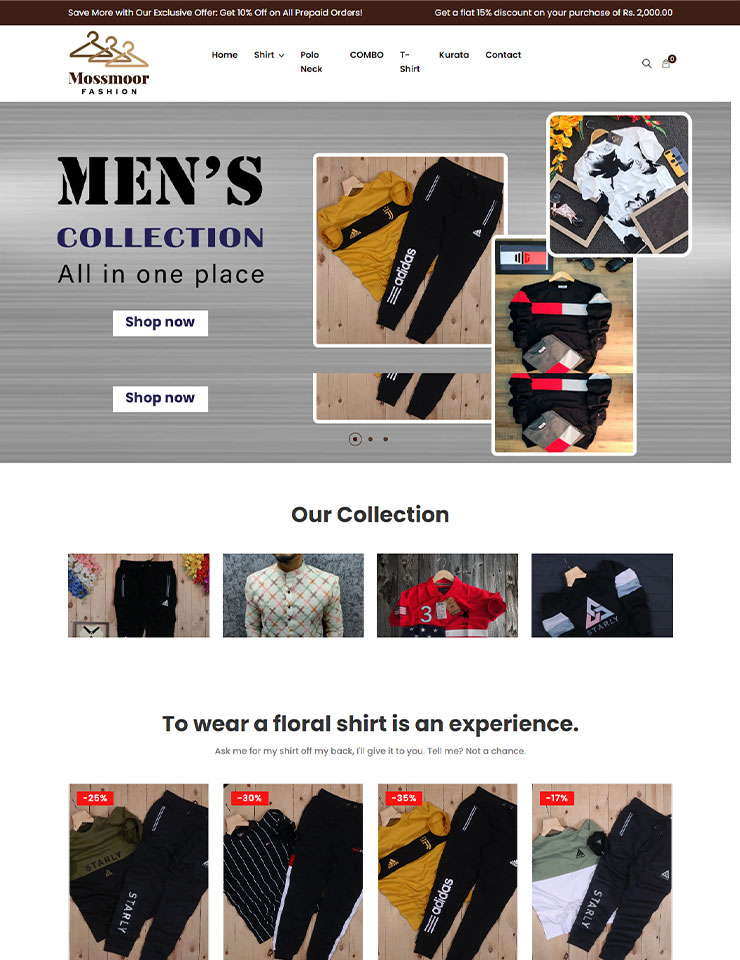Click the -30% discount badge
The image size is (740, 960).
pos(250,798)
